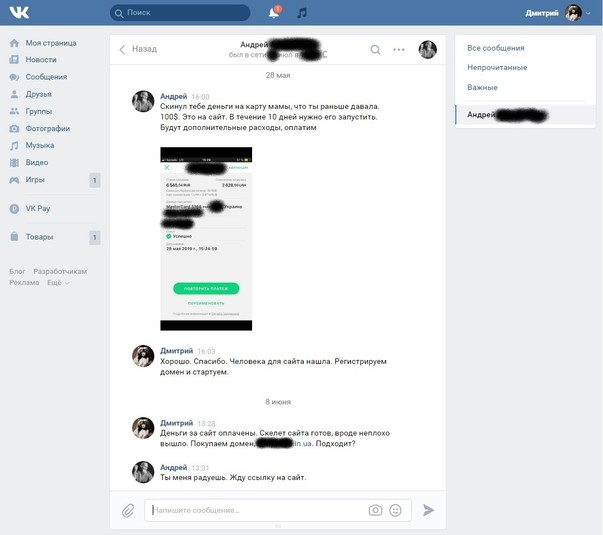Screen dimensions: 603x535
Task: Open Друзья in the left sidebar
Action: point(38,94)
